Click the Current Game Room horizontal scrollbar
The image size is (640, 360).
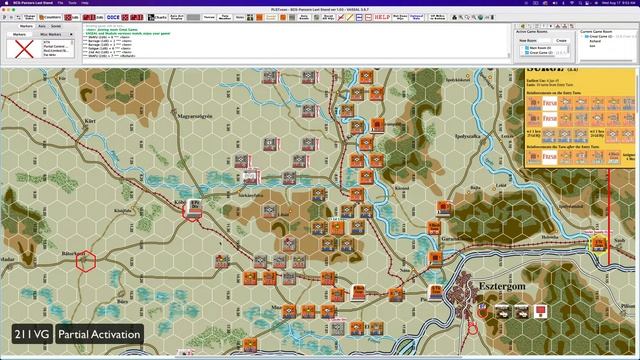606,61
